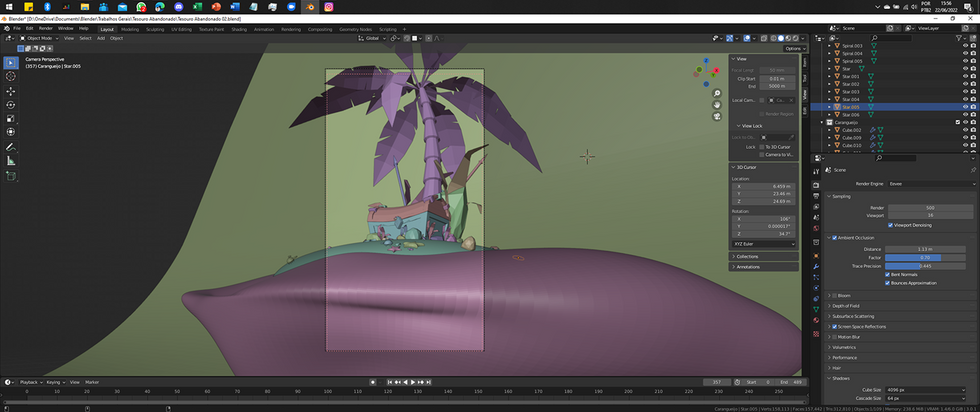This screenshot has width=980, height=412.
Task: Open Global transform orientation dropdown
Action: (x=372, y=38)
